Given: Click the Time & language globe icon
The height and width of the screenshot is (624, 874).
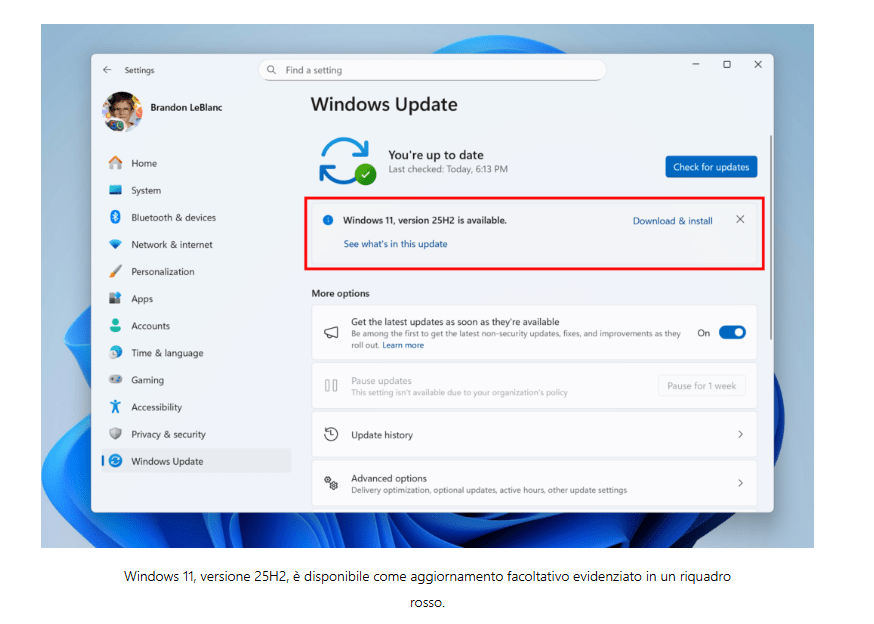Looking at the screenshot, I should 115,352.
